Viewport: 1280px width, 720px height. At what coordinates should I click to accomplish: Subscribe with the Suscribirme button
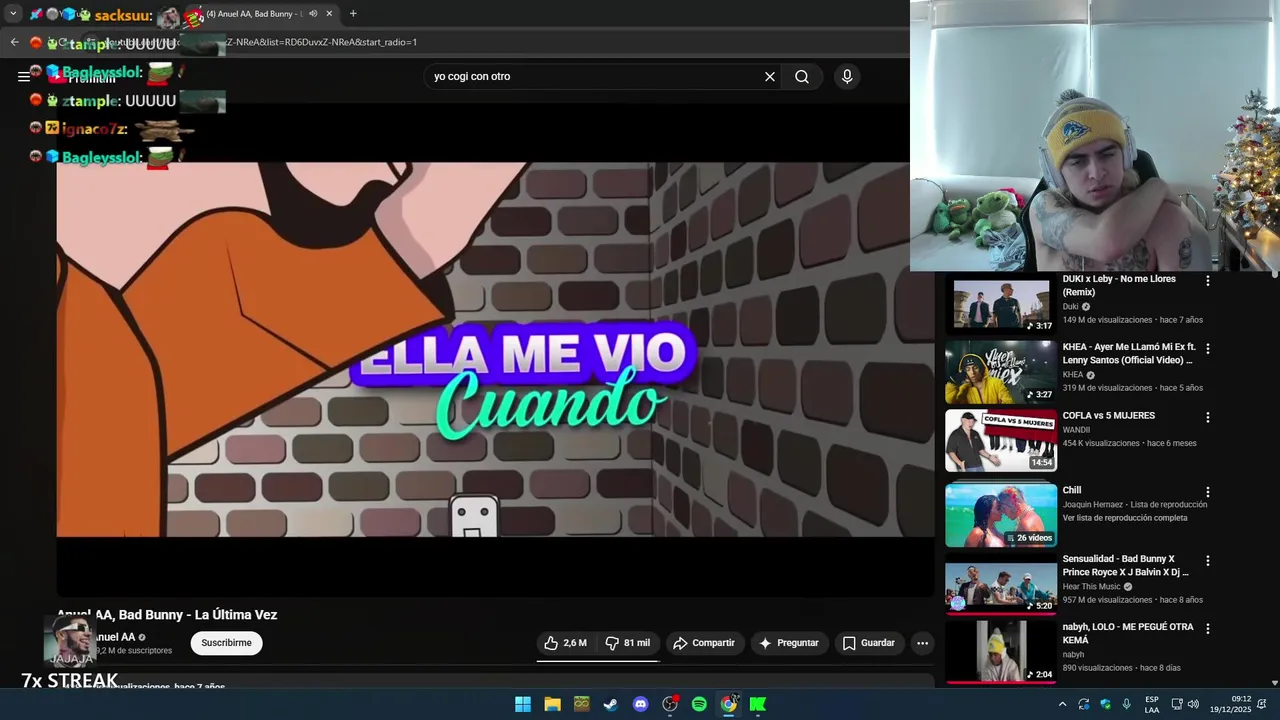(x=226, y=643)
